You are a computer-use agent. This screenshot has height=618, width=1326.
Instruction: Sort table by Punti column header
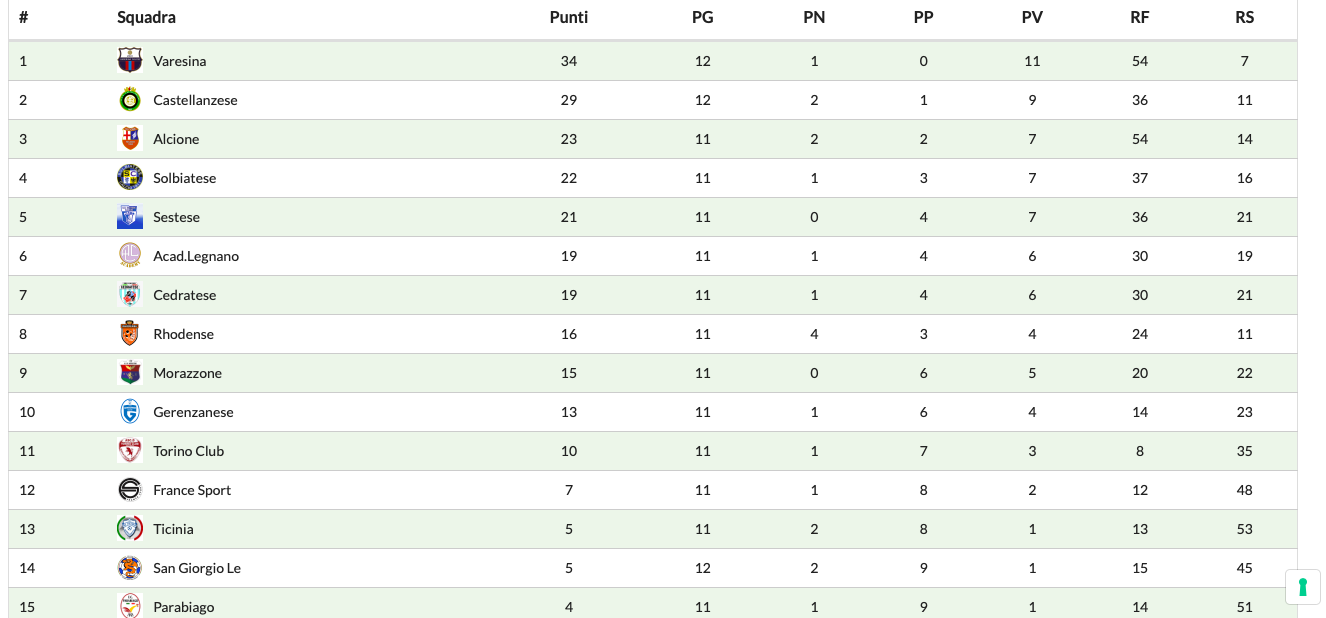[569, 17]
